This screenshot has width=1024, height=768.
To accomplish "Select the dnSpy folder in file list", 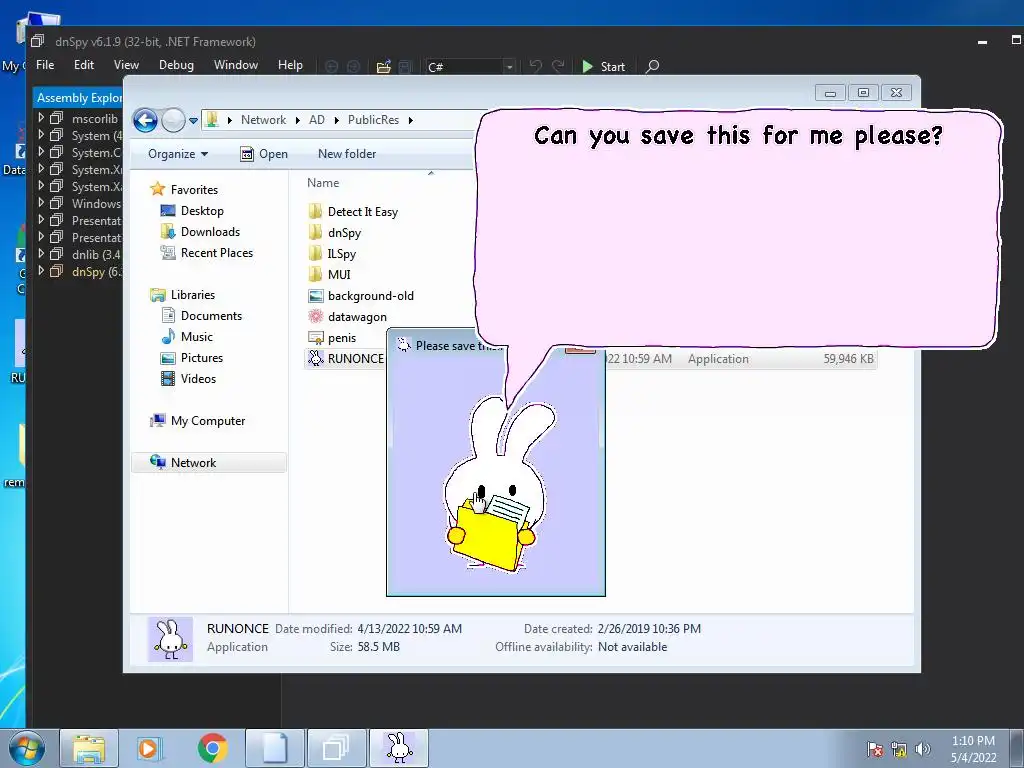I will (x=335, y=232).
